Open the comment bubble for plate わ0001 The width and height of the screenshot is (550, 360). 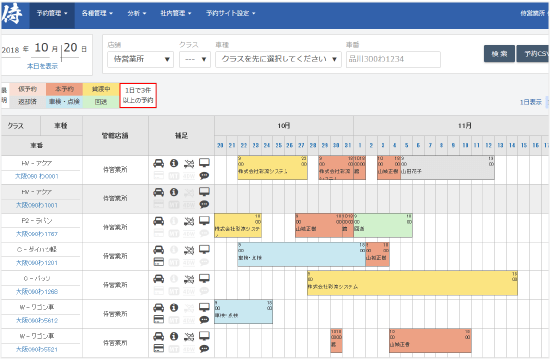click(204, 175)
